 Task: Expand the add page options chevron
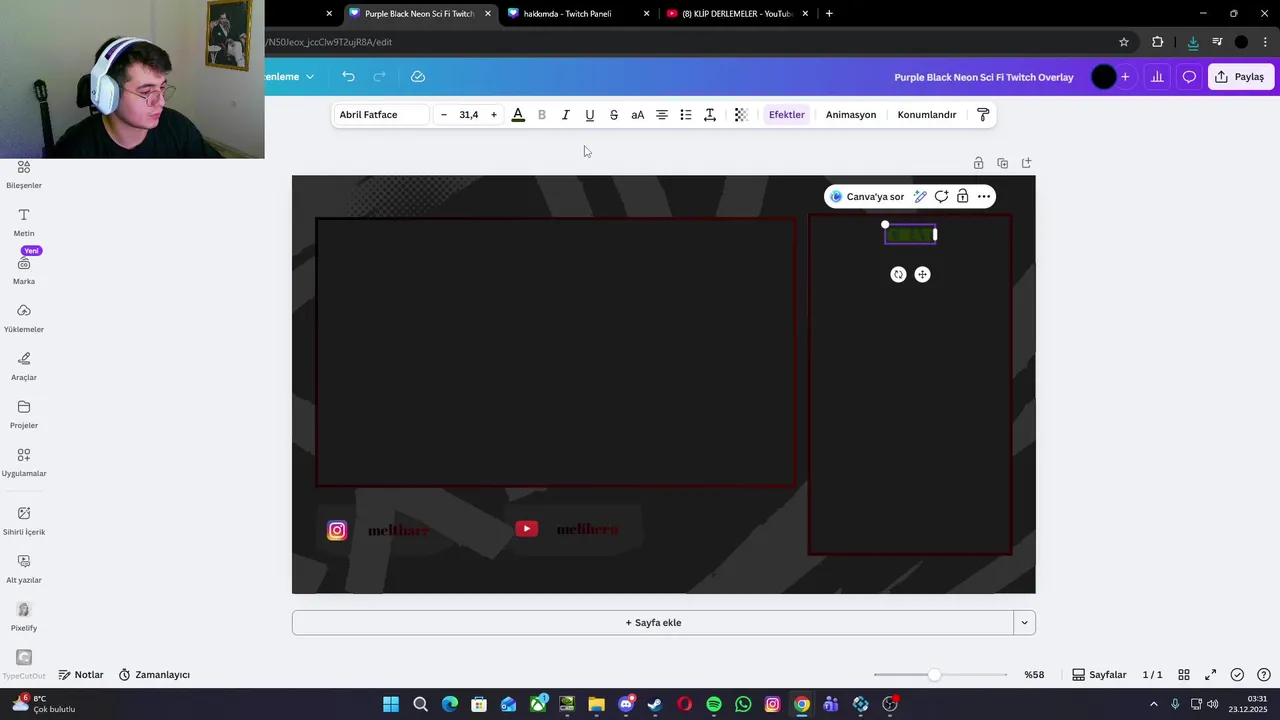1024,623
